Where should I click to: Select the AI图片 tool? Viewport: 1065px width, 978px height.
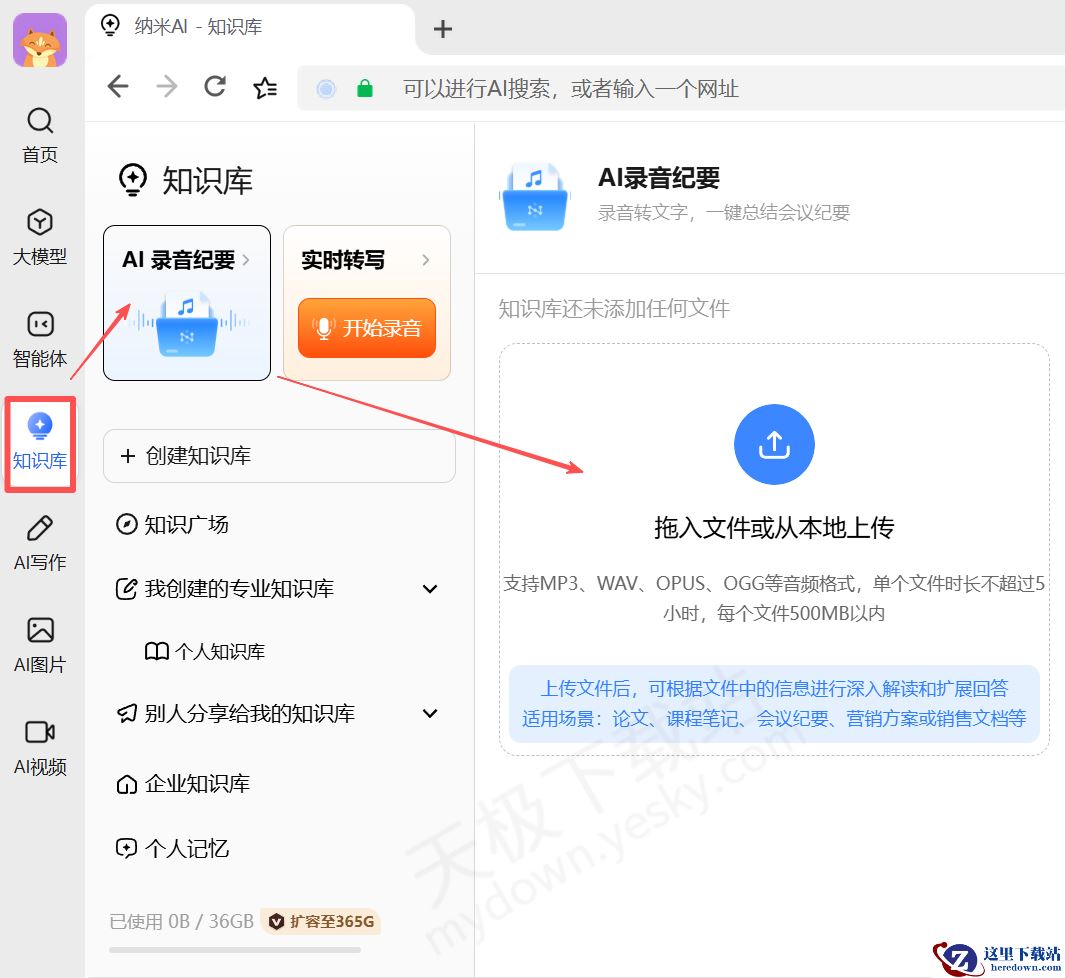point(39,646)
